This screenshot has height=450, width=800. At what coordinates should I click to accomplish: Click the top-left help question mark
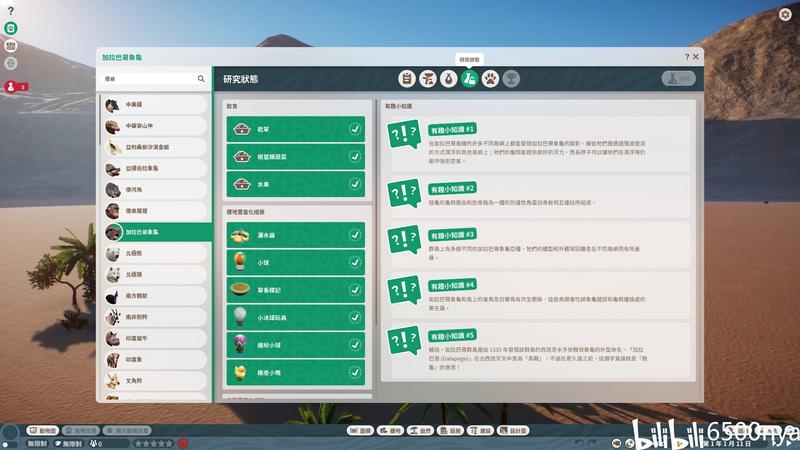pos(10,10)
